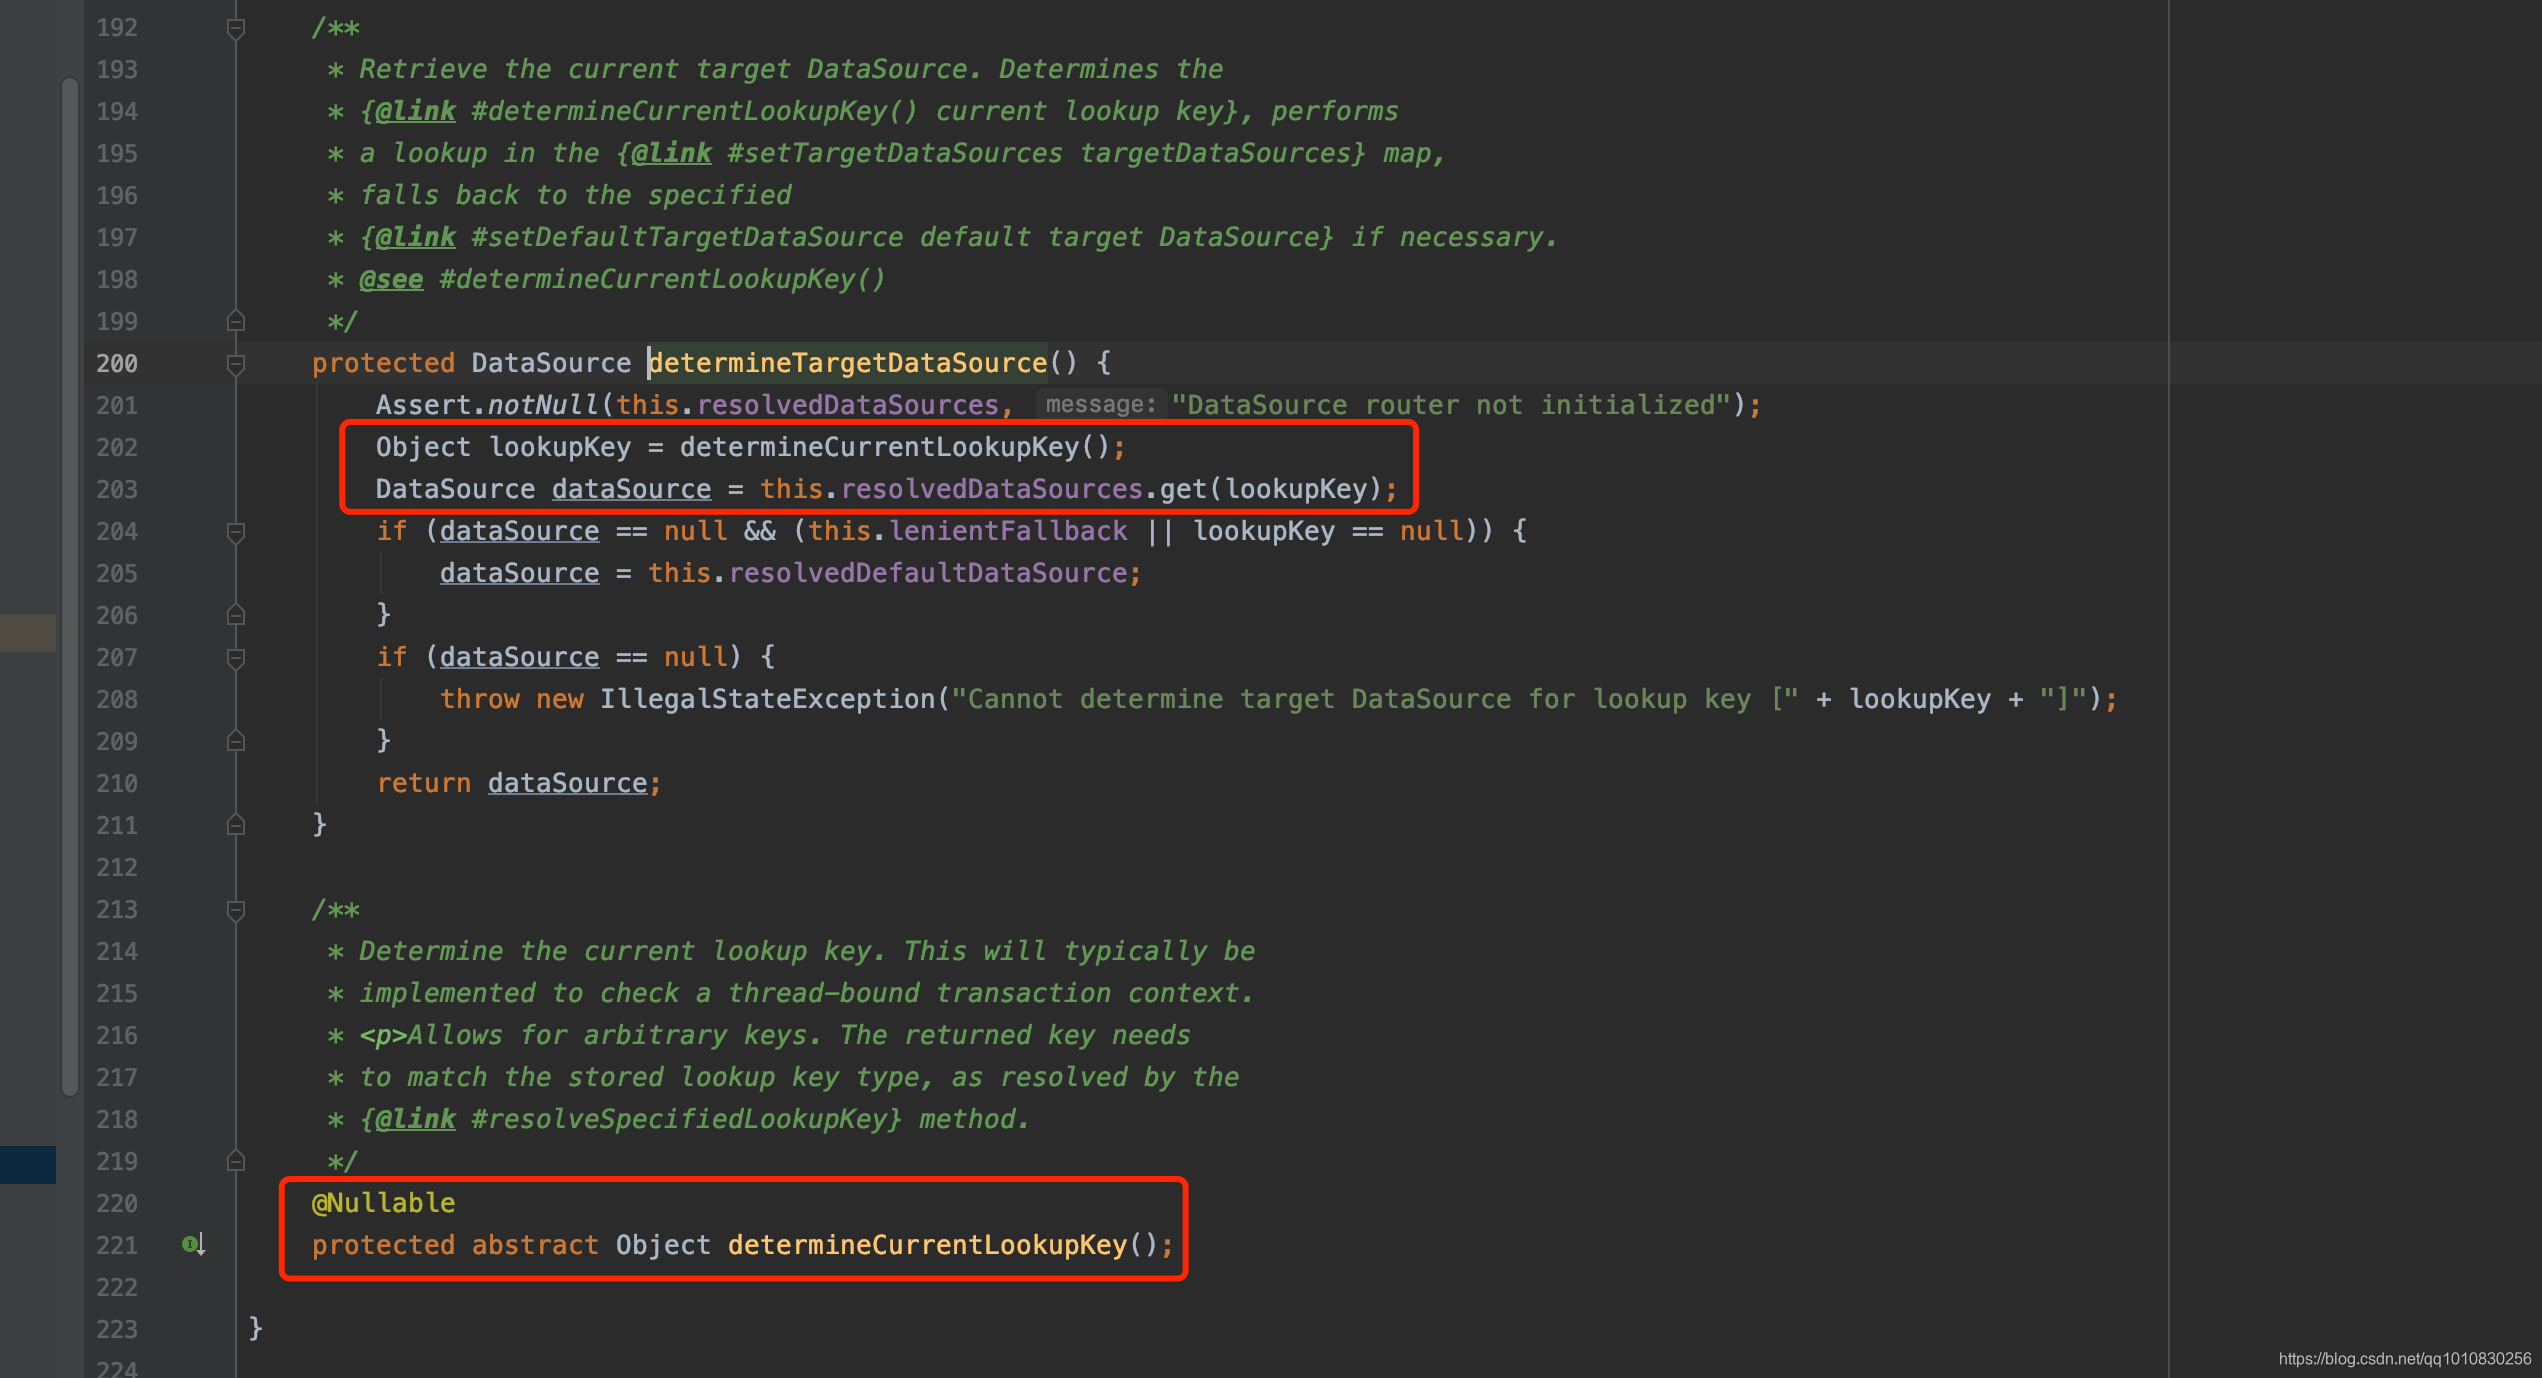
Task: Click the blog.csdn.net URL in the watermark
Action: pyautogui.click(x=2404, y=1358)
